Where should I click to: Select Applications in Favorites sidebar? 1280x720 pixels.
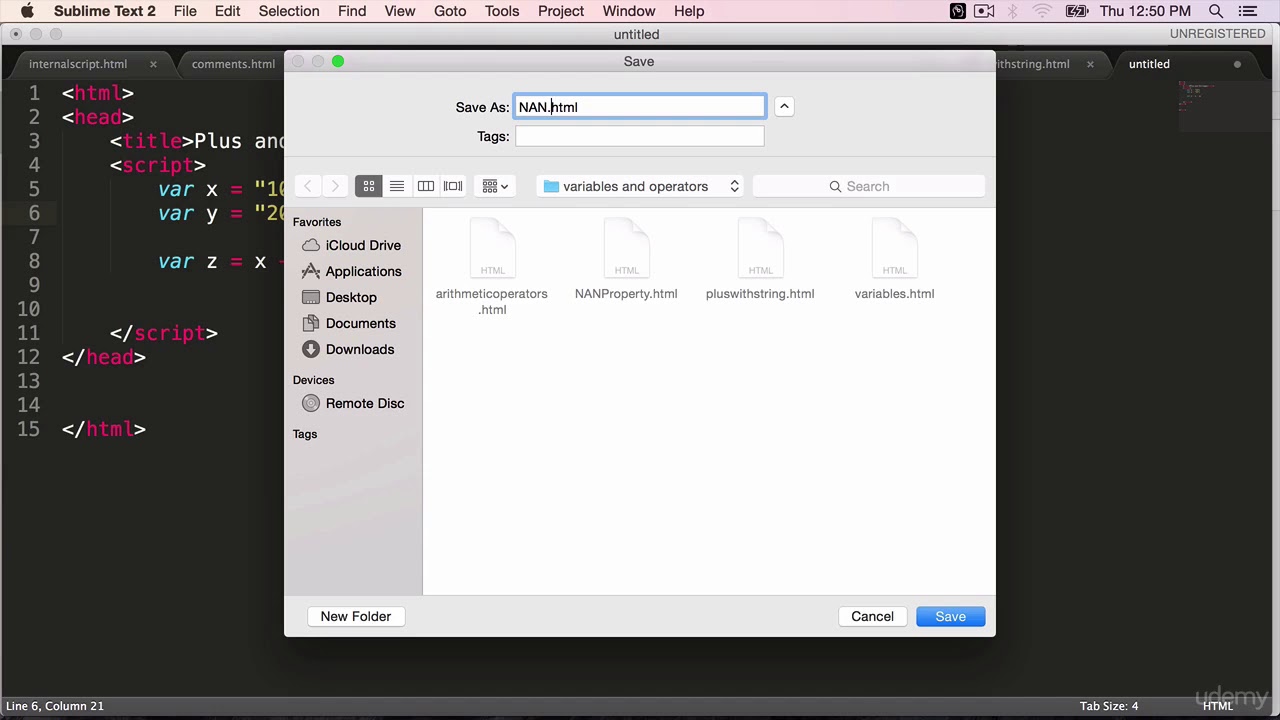[x=351, y=271]
